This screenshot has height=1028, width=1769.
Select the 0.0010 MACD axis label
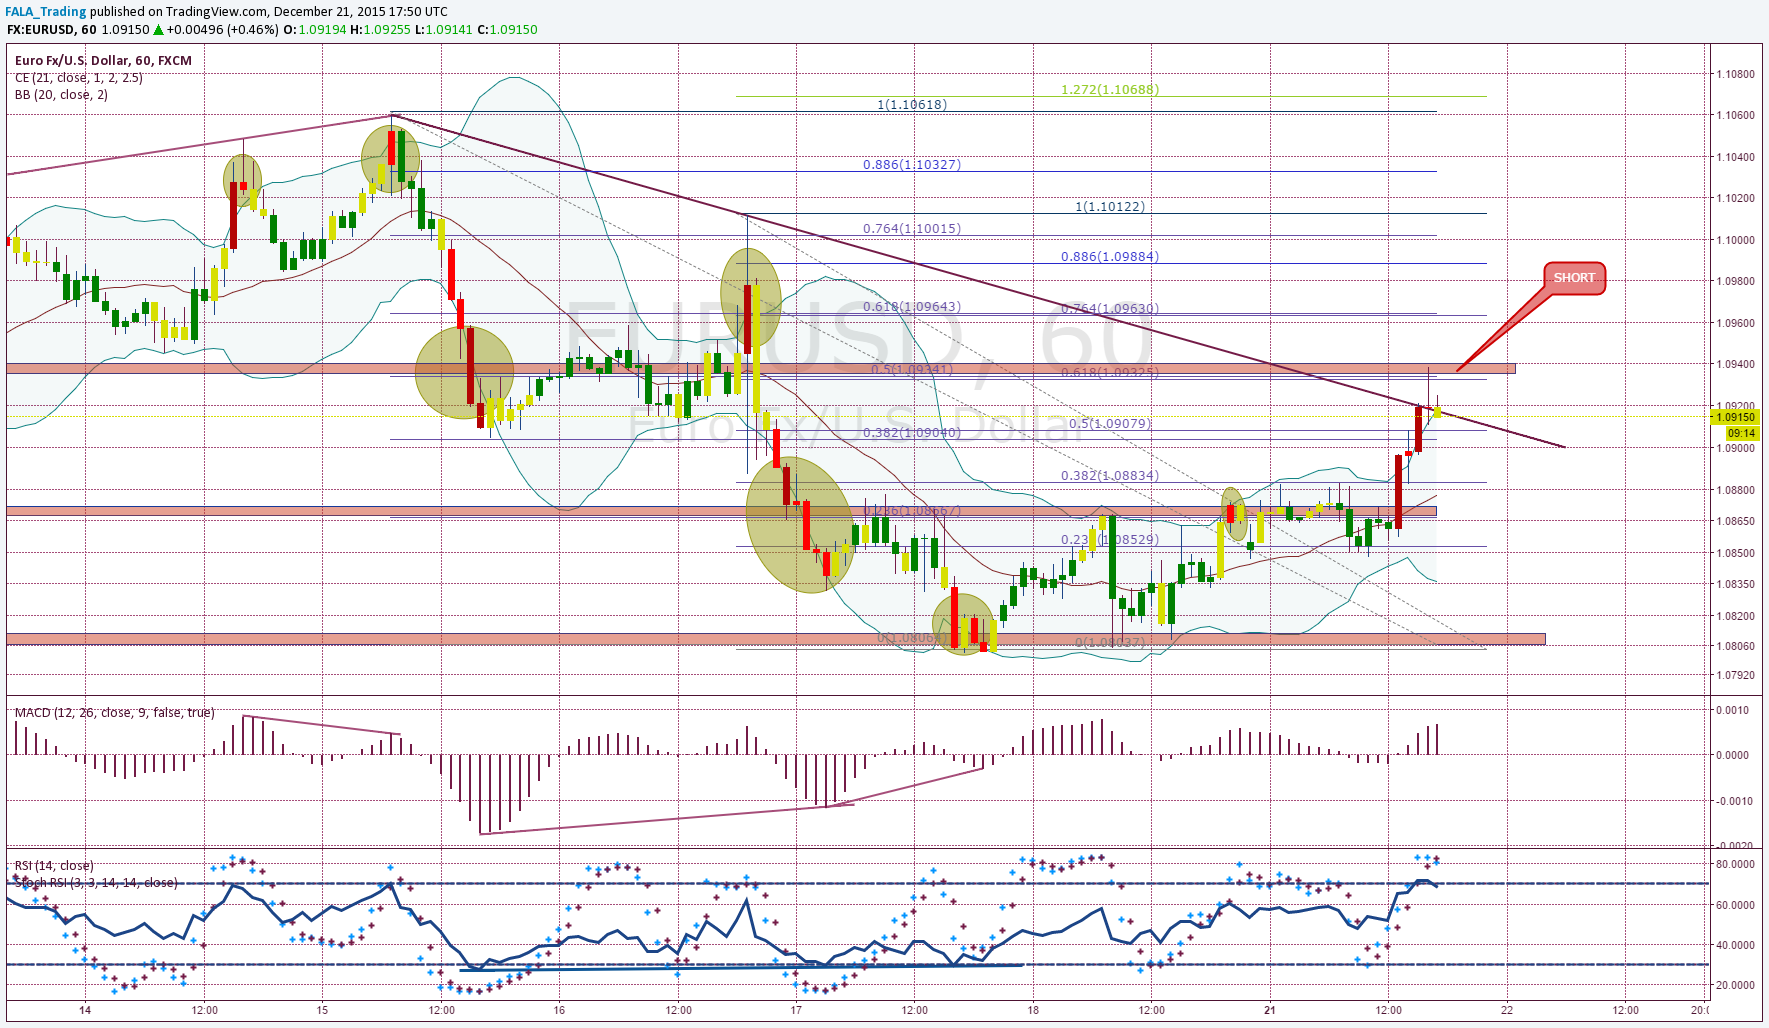coord(1734,710)
